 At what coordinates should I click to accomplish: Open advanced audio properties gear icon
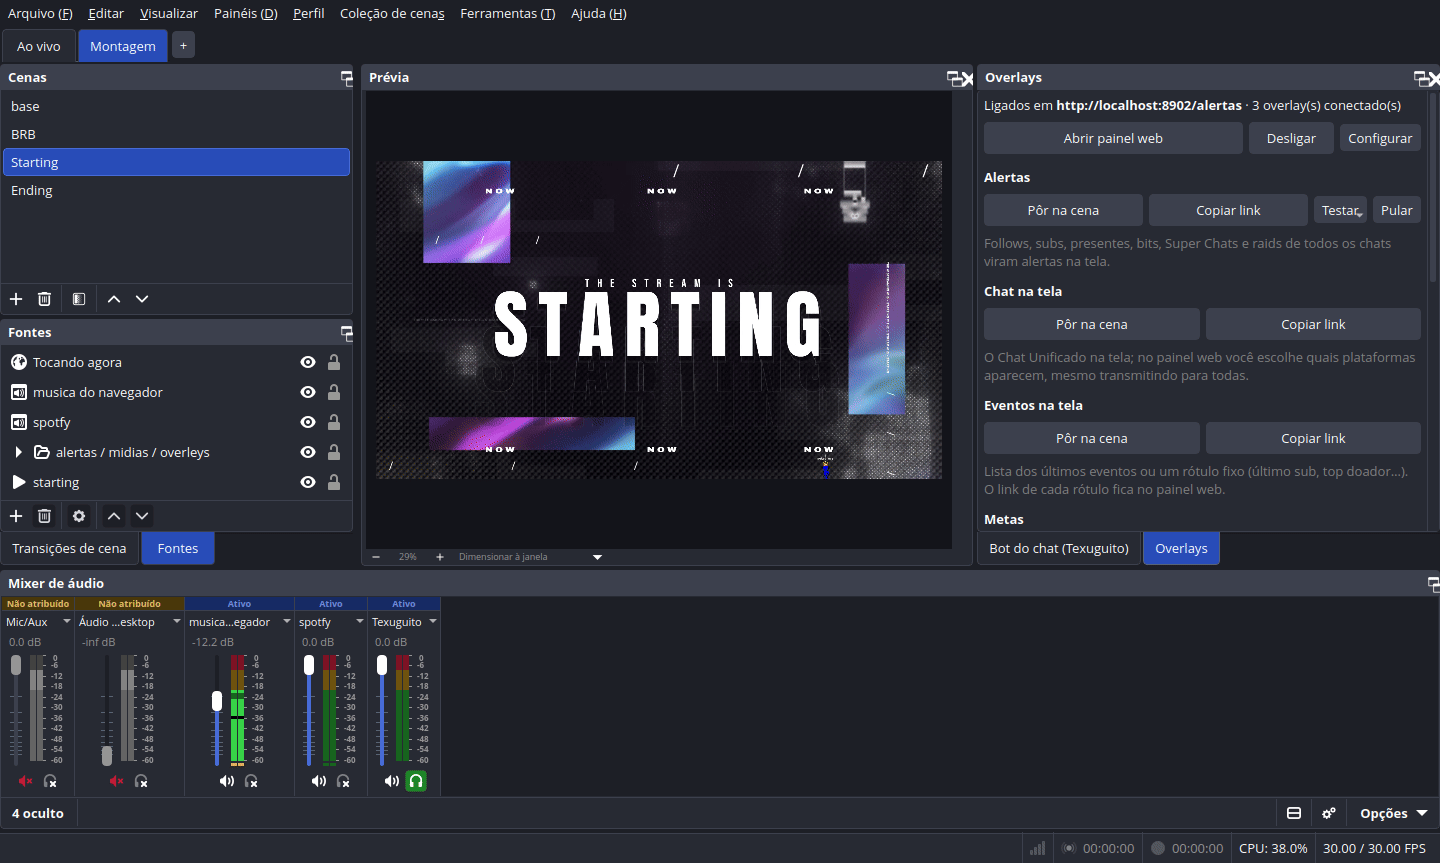[1329, 813]
